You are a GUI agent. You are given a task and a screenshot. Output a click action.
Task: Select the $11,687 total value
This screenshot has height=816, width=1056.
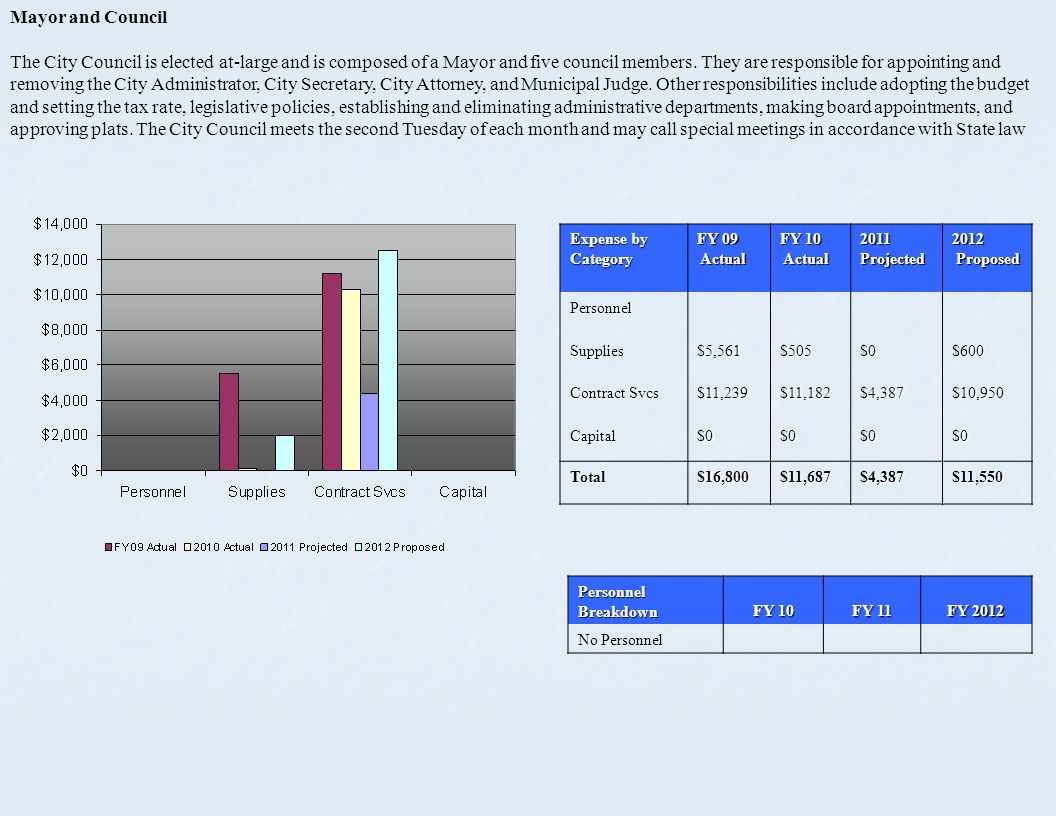[x=805, y=477]
